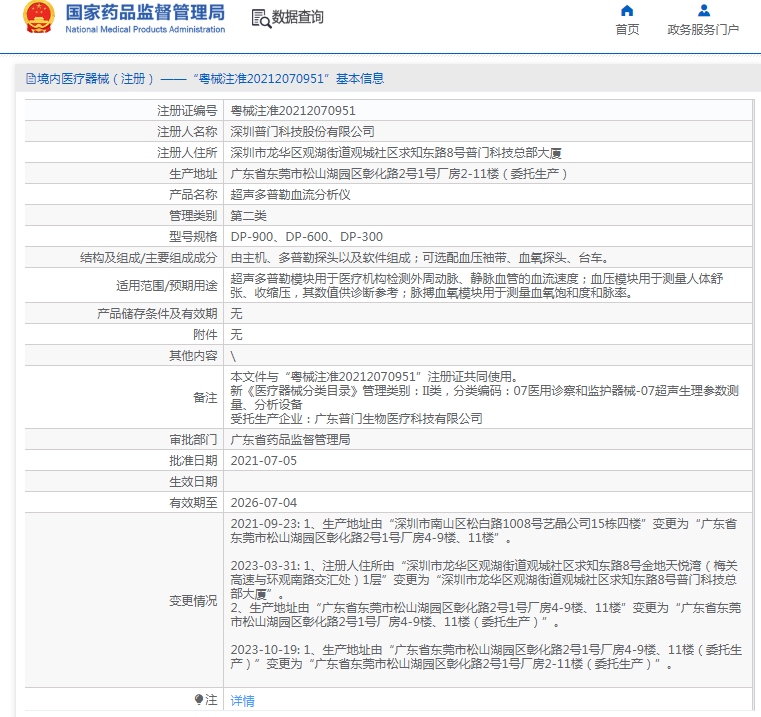Select 广东省药品监督管理局 approval department value

(x=290, y=440)
